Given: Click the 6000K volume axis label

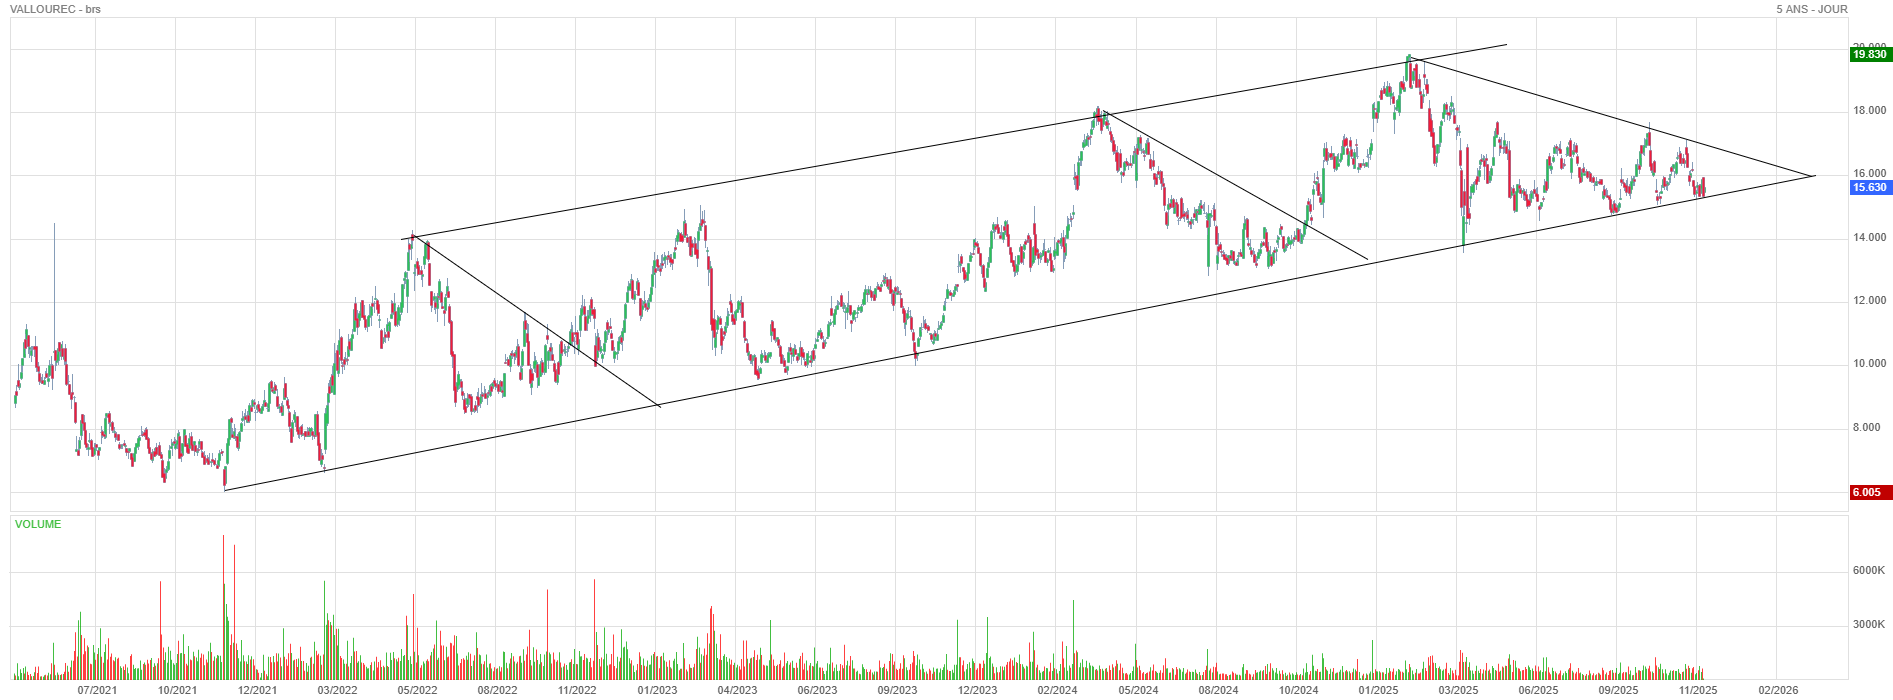Looking at the screenshot, I should tap(1868, 571).
